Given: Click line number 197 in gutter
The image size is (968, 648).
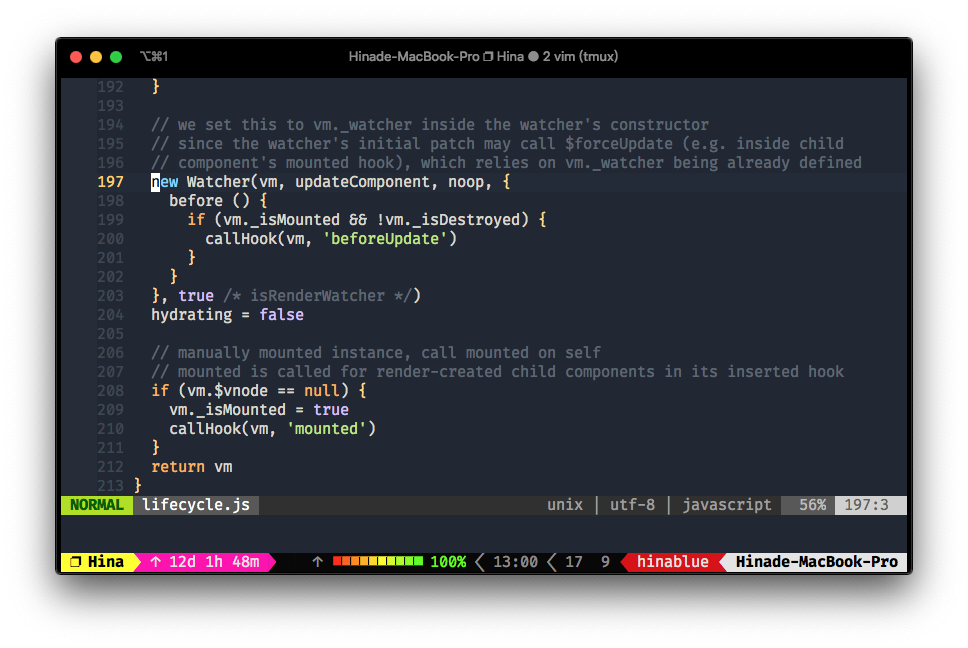Looking at the screenshot, I should click(x=111, y=182).
